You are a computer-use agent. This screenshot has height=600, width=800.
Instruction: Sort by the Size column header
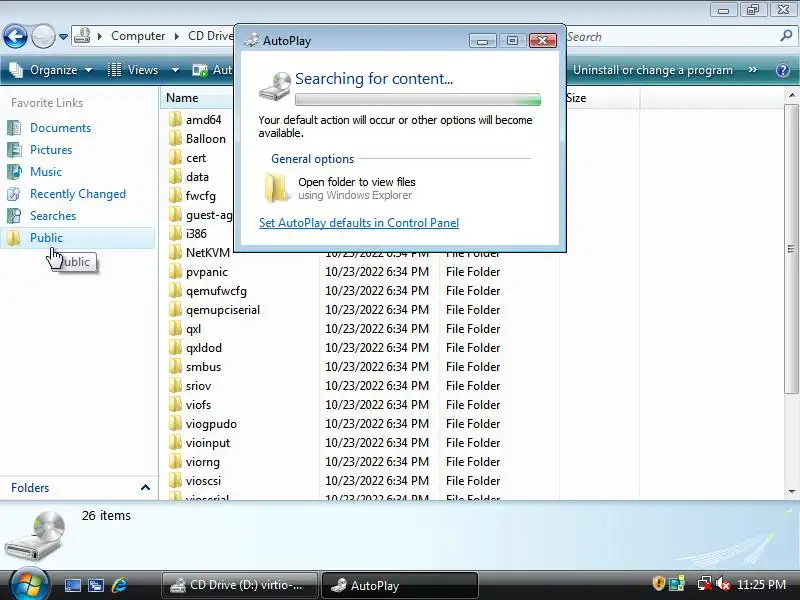coord(602,97)
